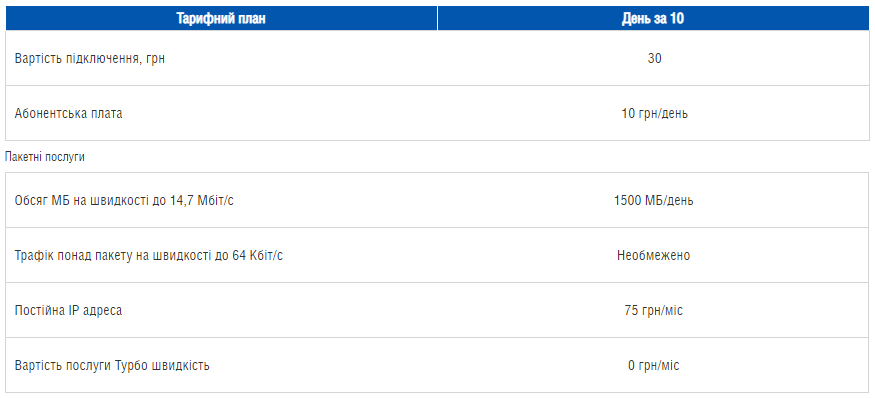Select the 'Абонентська плата' row label
The image size is (875, 398).
click(x=69, y=113)
